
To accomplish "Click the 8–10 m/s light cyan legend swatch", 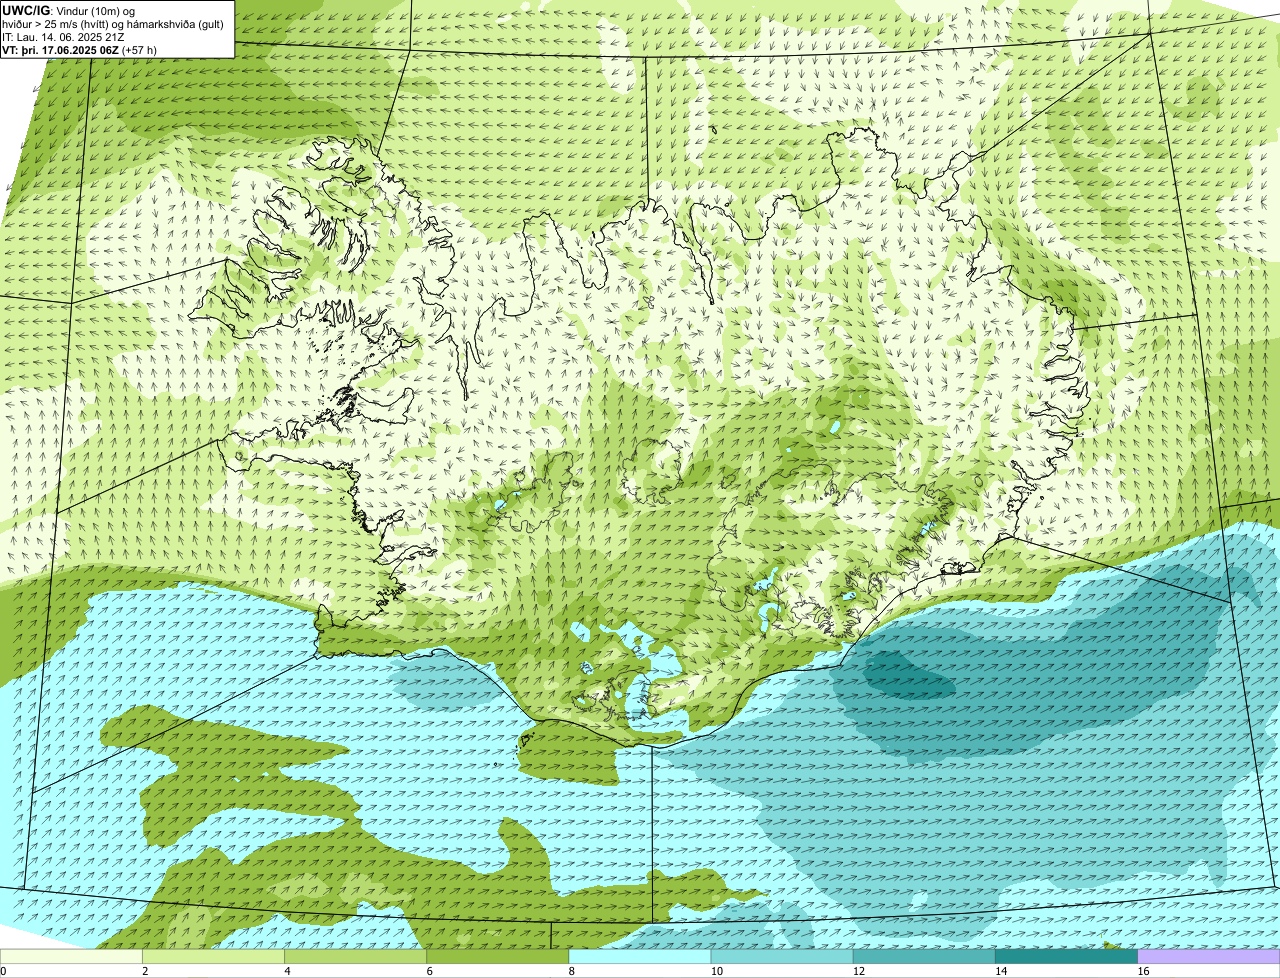I will tap(640, 956).
